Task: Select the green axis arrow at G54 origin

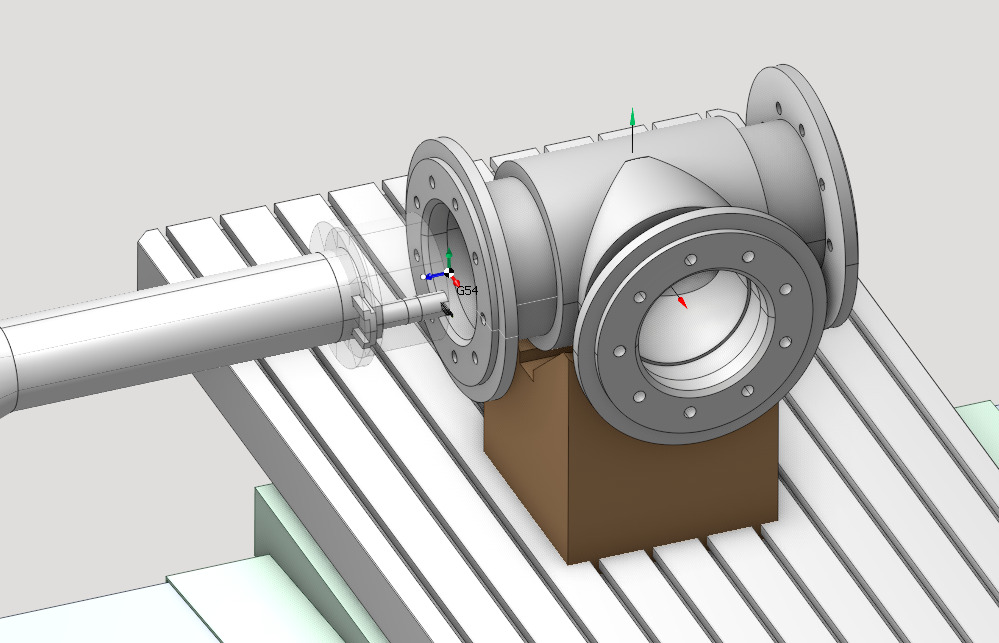Action: [x=449, y=258]
